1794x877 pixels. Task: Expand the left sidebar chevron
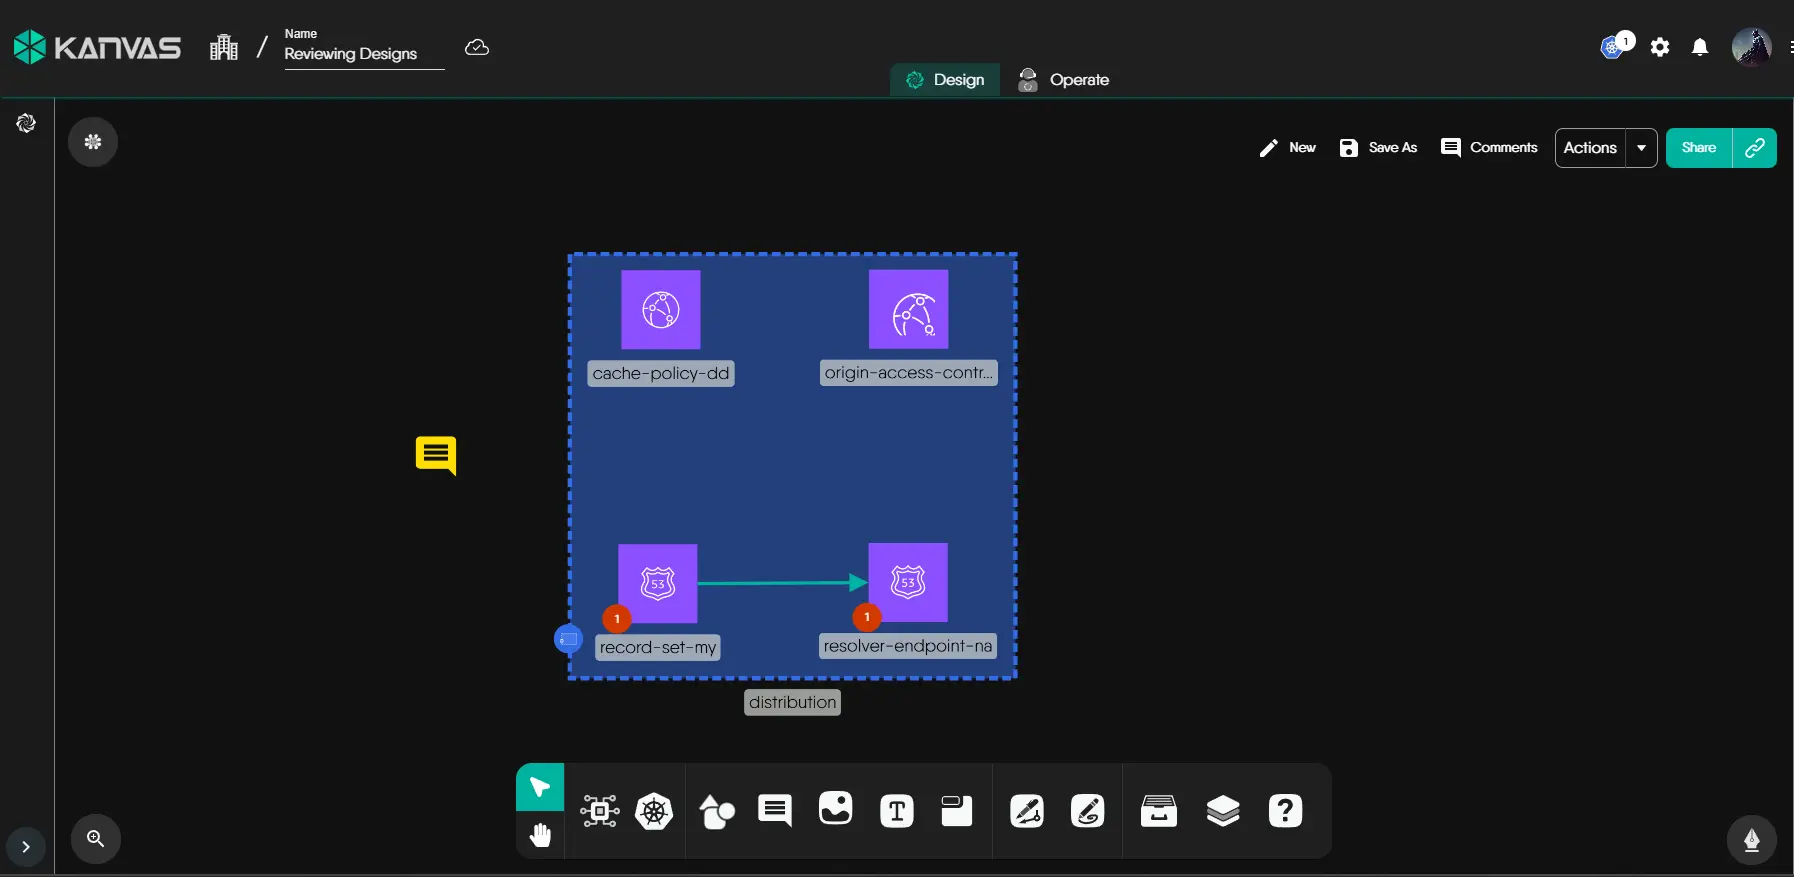[x=26, y=847]
